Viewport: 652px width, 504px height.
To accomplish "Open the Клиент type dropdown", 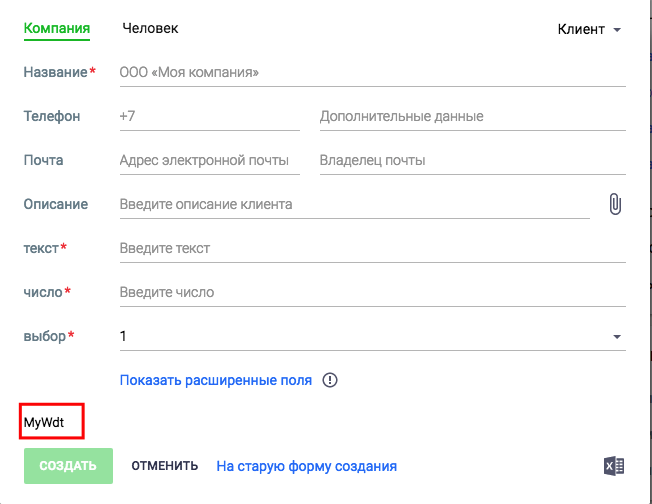I will (x=589, y=30).
